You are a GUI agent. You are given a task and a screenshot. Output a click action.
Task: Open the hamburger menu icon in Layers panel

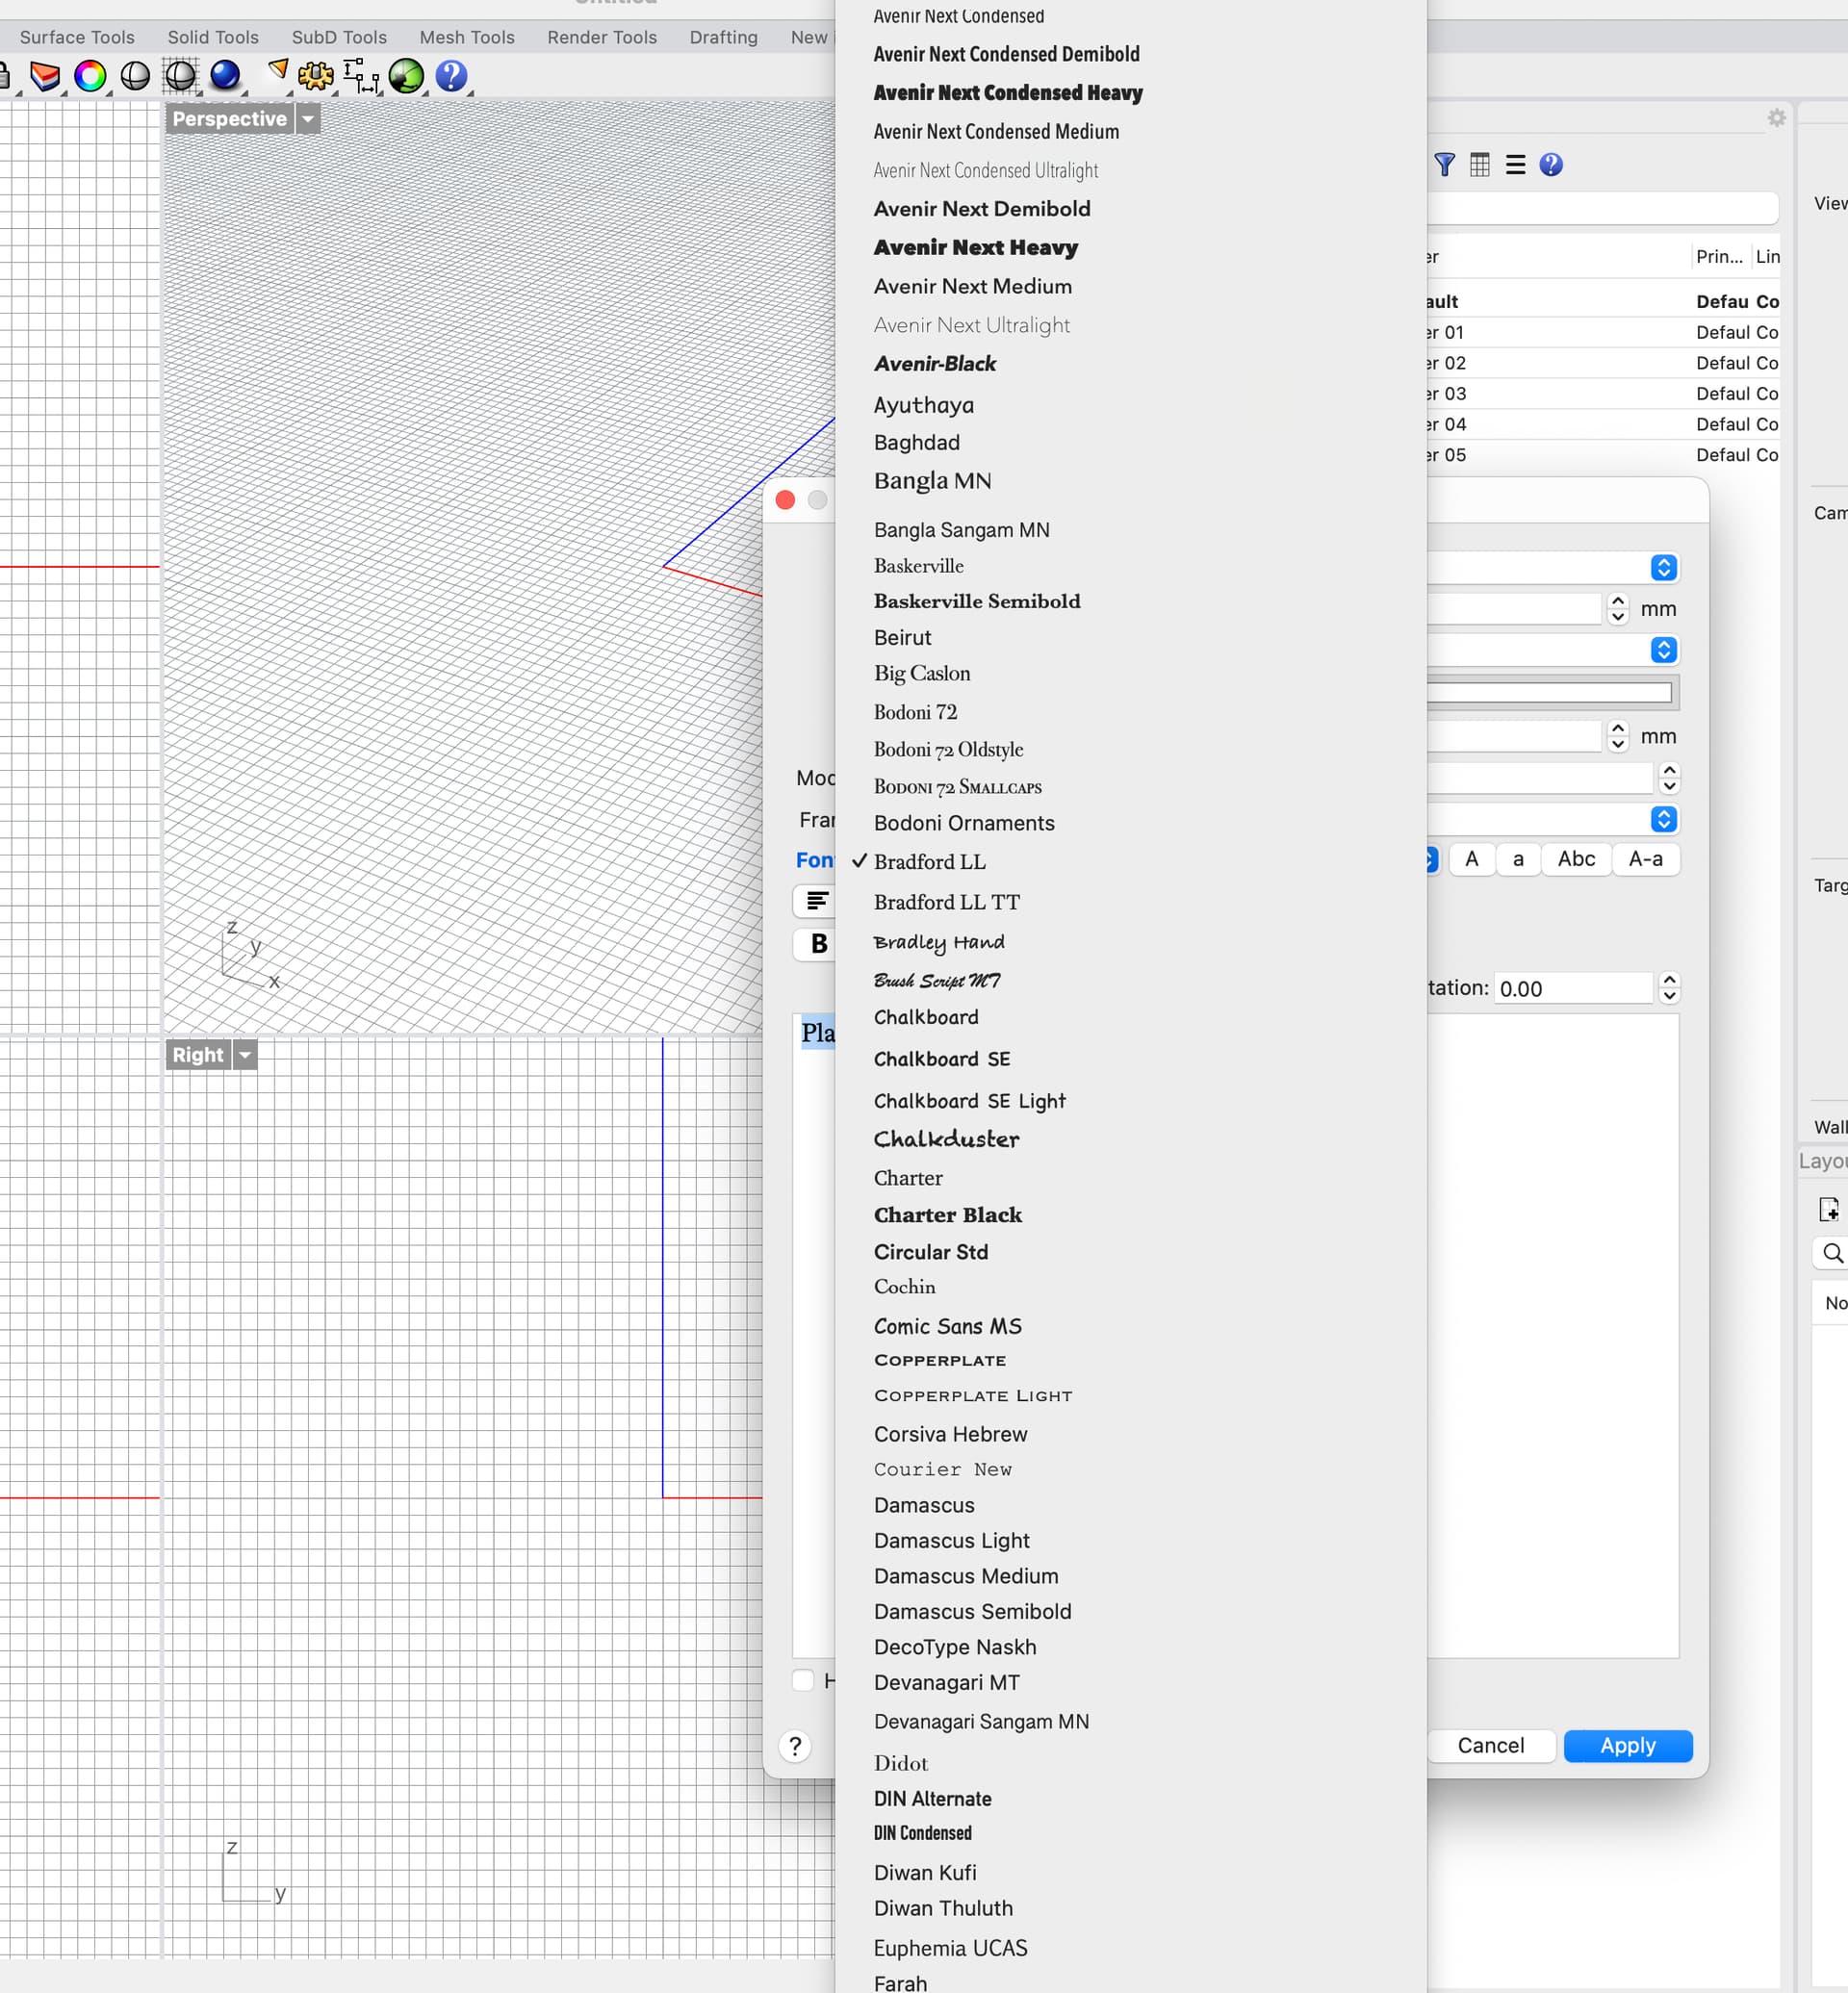1516,165
